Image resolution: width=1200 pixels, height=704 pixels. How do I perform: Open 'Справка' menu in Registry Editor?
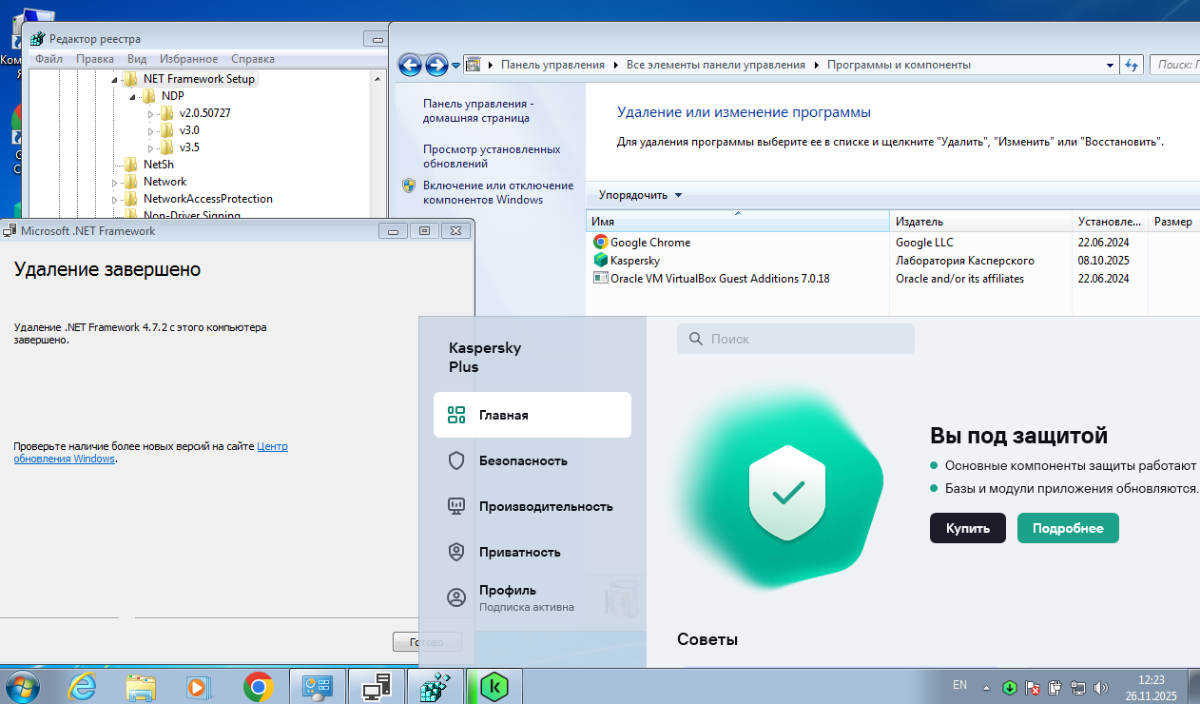(x=252, y=59)
